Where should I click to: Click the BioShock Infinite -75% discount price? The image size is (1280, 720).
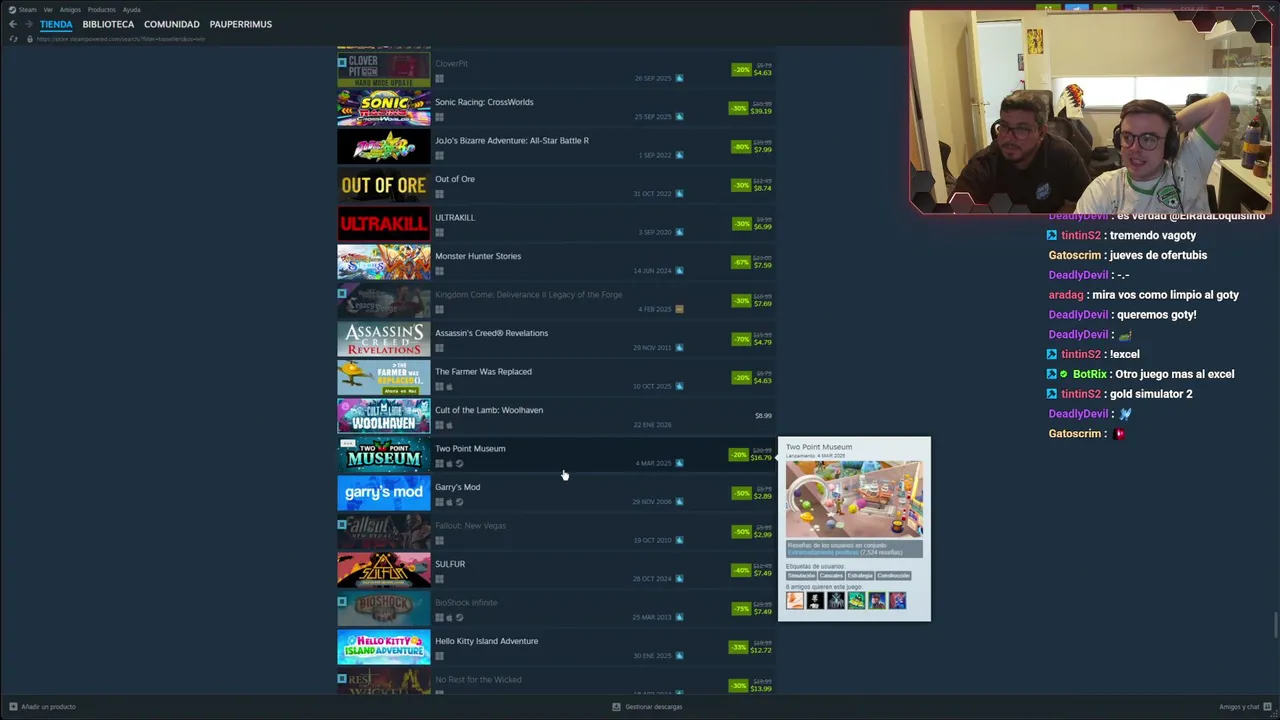pos(751,608)
